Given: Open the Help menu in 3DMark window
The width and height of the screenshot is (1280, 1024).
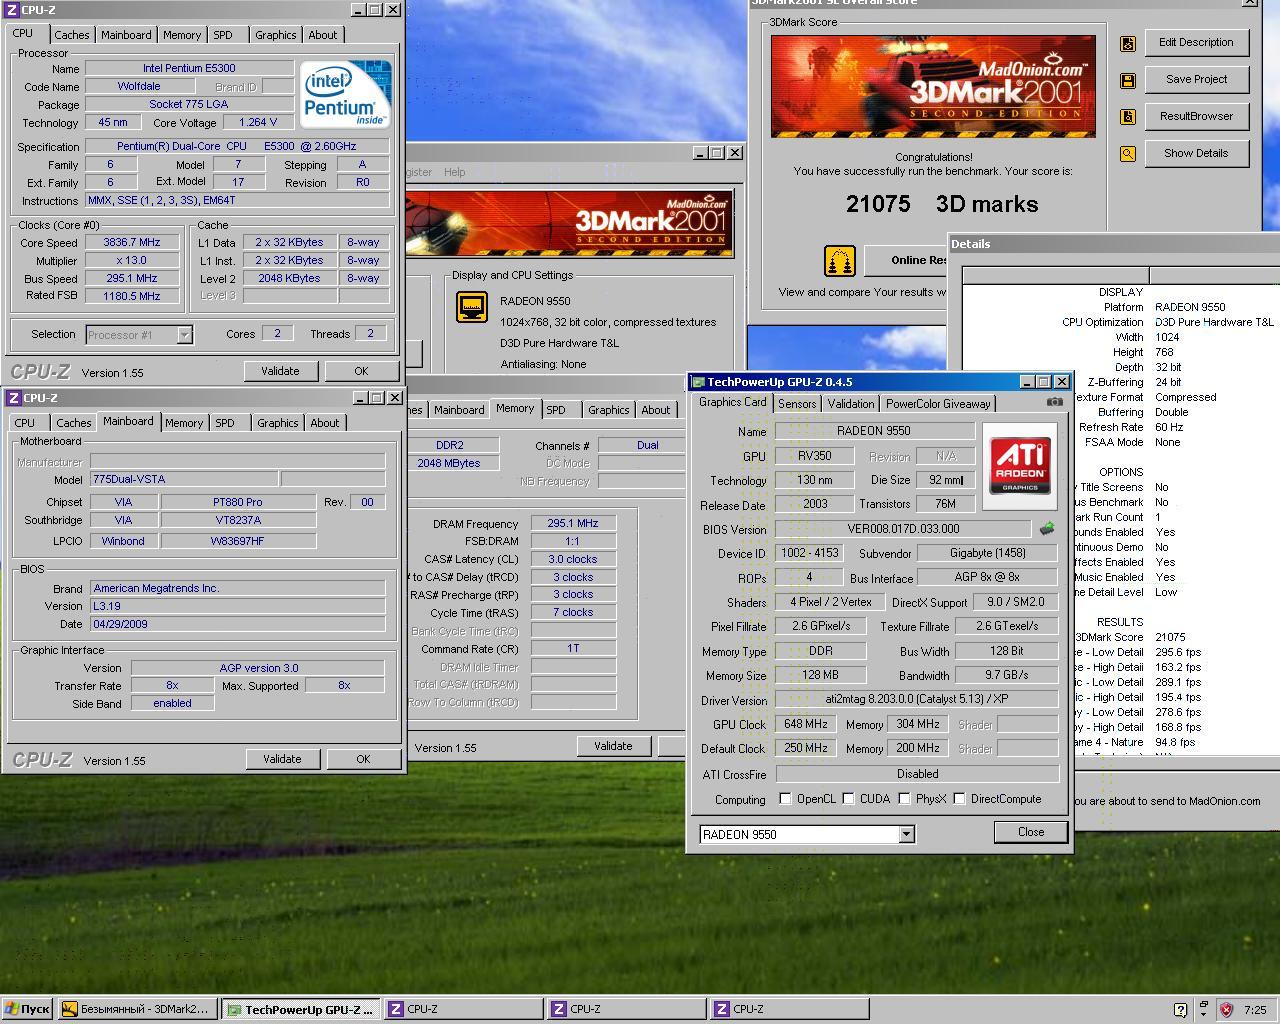Looking at the screenshot, I should click(454, 172).
